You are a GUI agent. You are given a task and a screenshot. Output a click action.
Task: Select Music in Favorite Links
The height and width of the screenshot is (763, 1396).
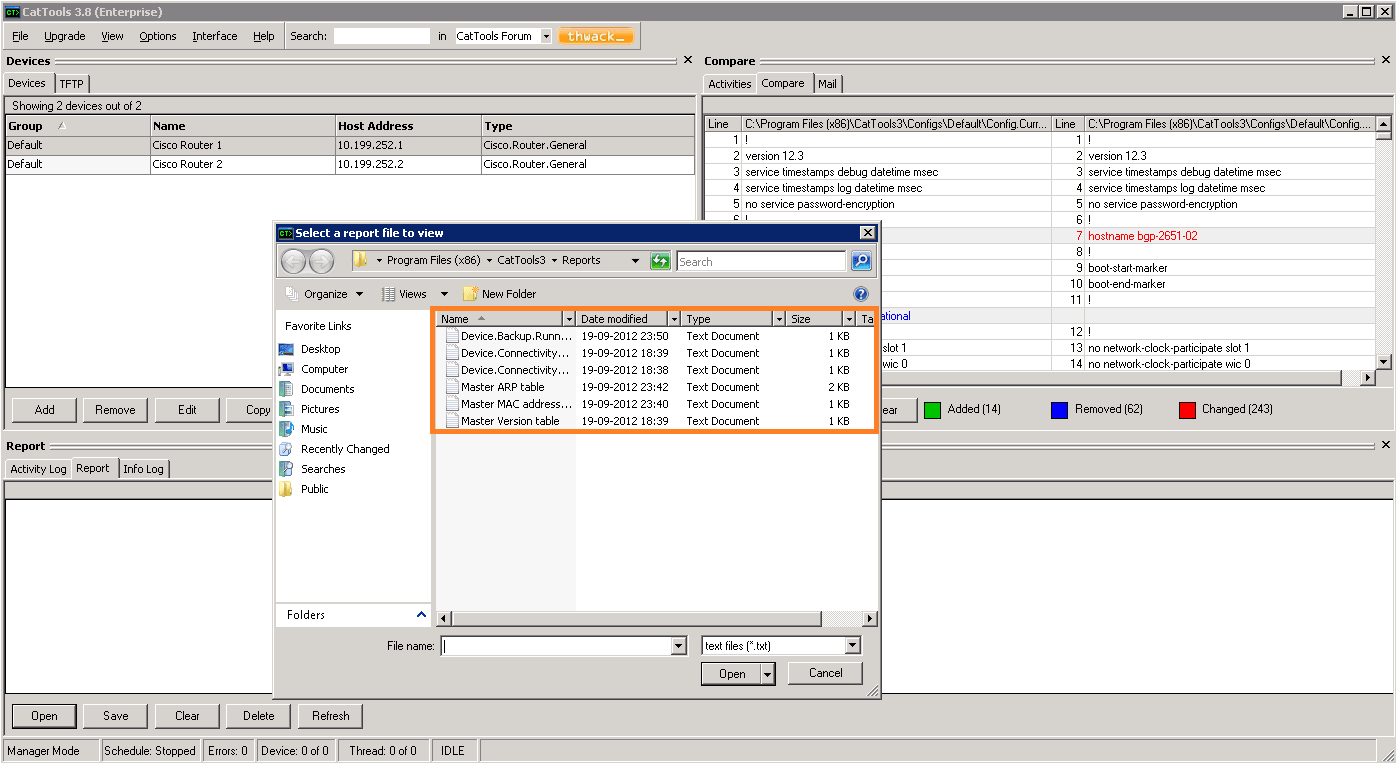304,429
